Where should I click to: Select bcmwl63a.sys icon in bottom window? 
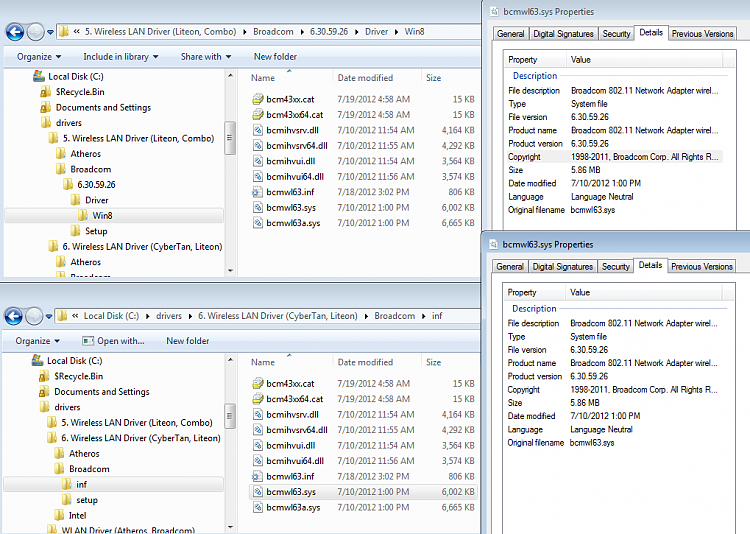(x=258, y=507)
